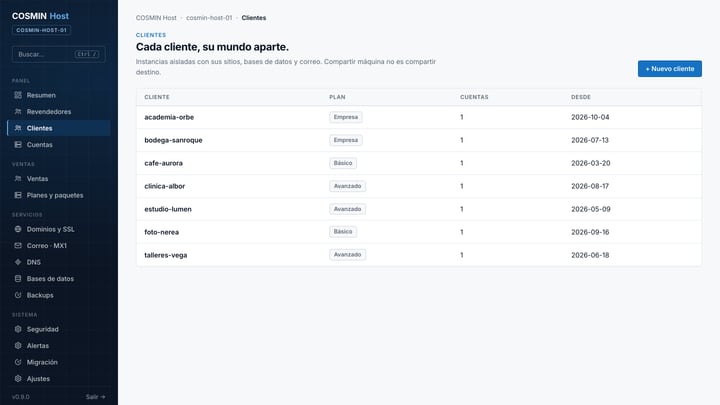Click date 2026-10-04
The height and width of the screenshot is (405, 720).
coord(590,117)
